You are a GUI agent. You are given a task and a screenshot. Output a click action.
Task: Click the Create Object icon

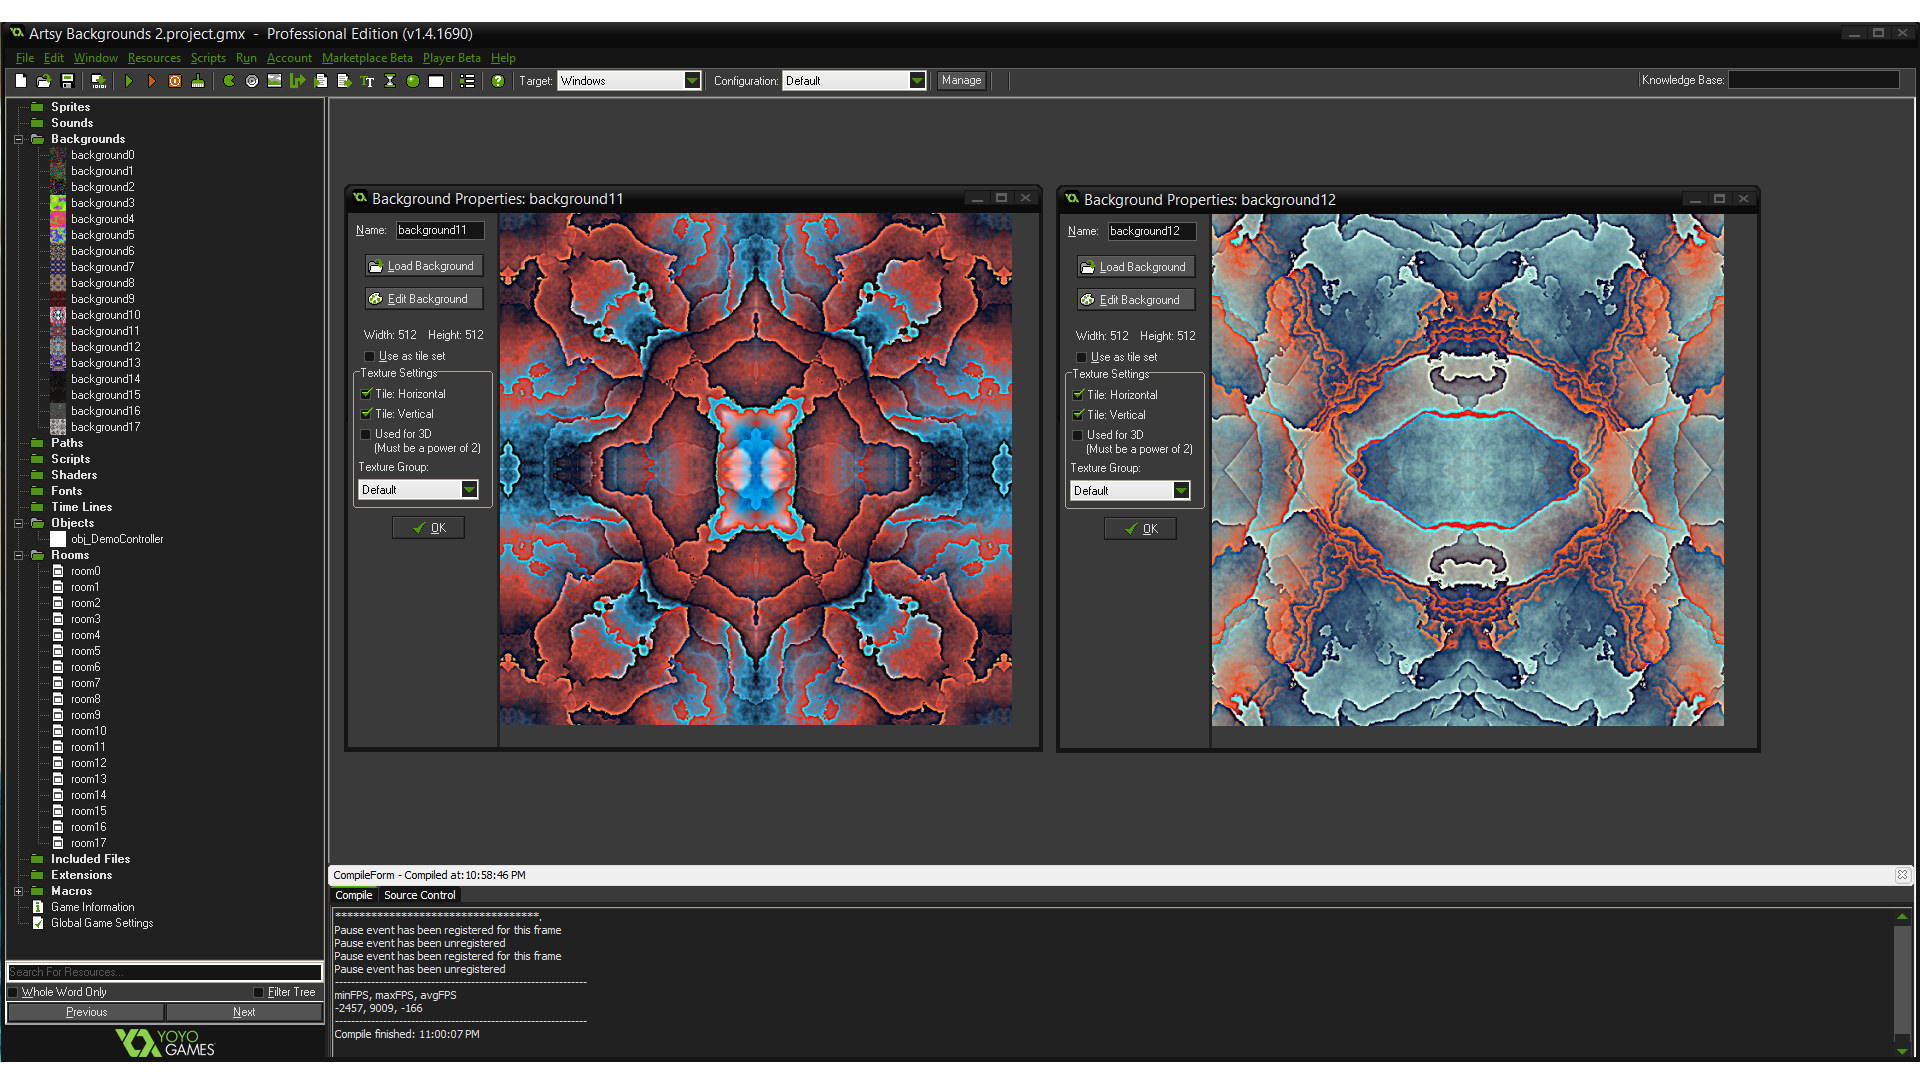pyautogui.click(x=412, y=81)
